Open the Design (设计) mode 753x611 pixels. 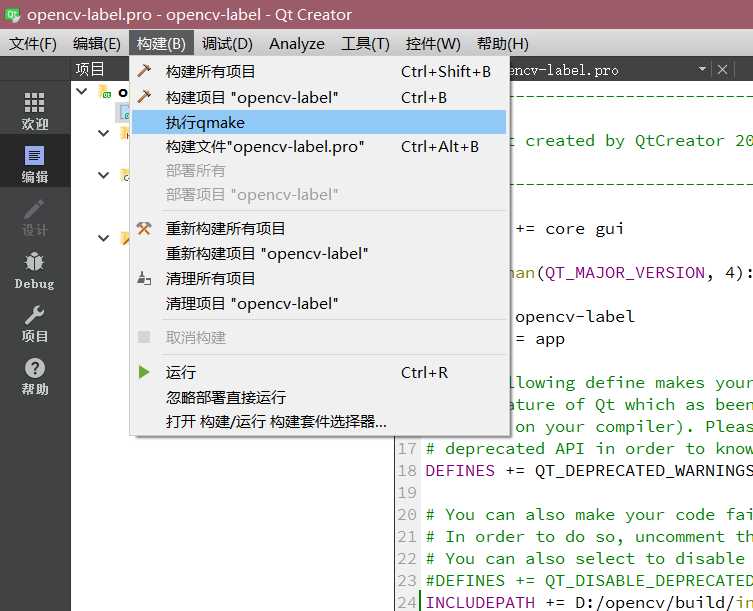35,217
